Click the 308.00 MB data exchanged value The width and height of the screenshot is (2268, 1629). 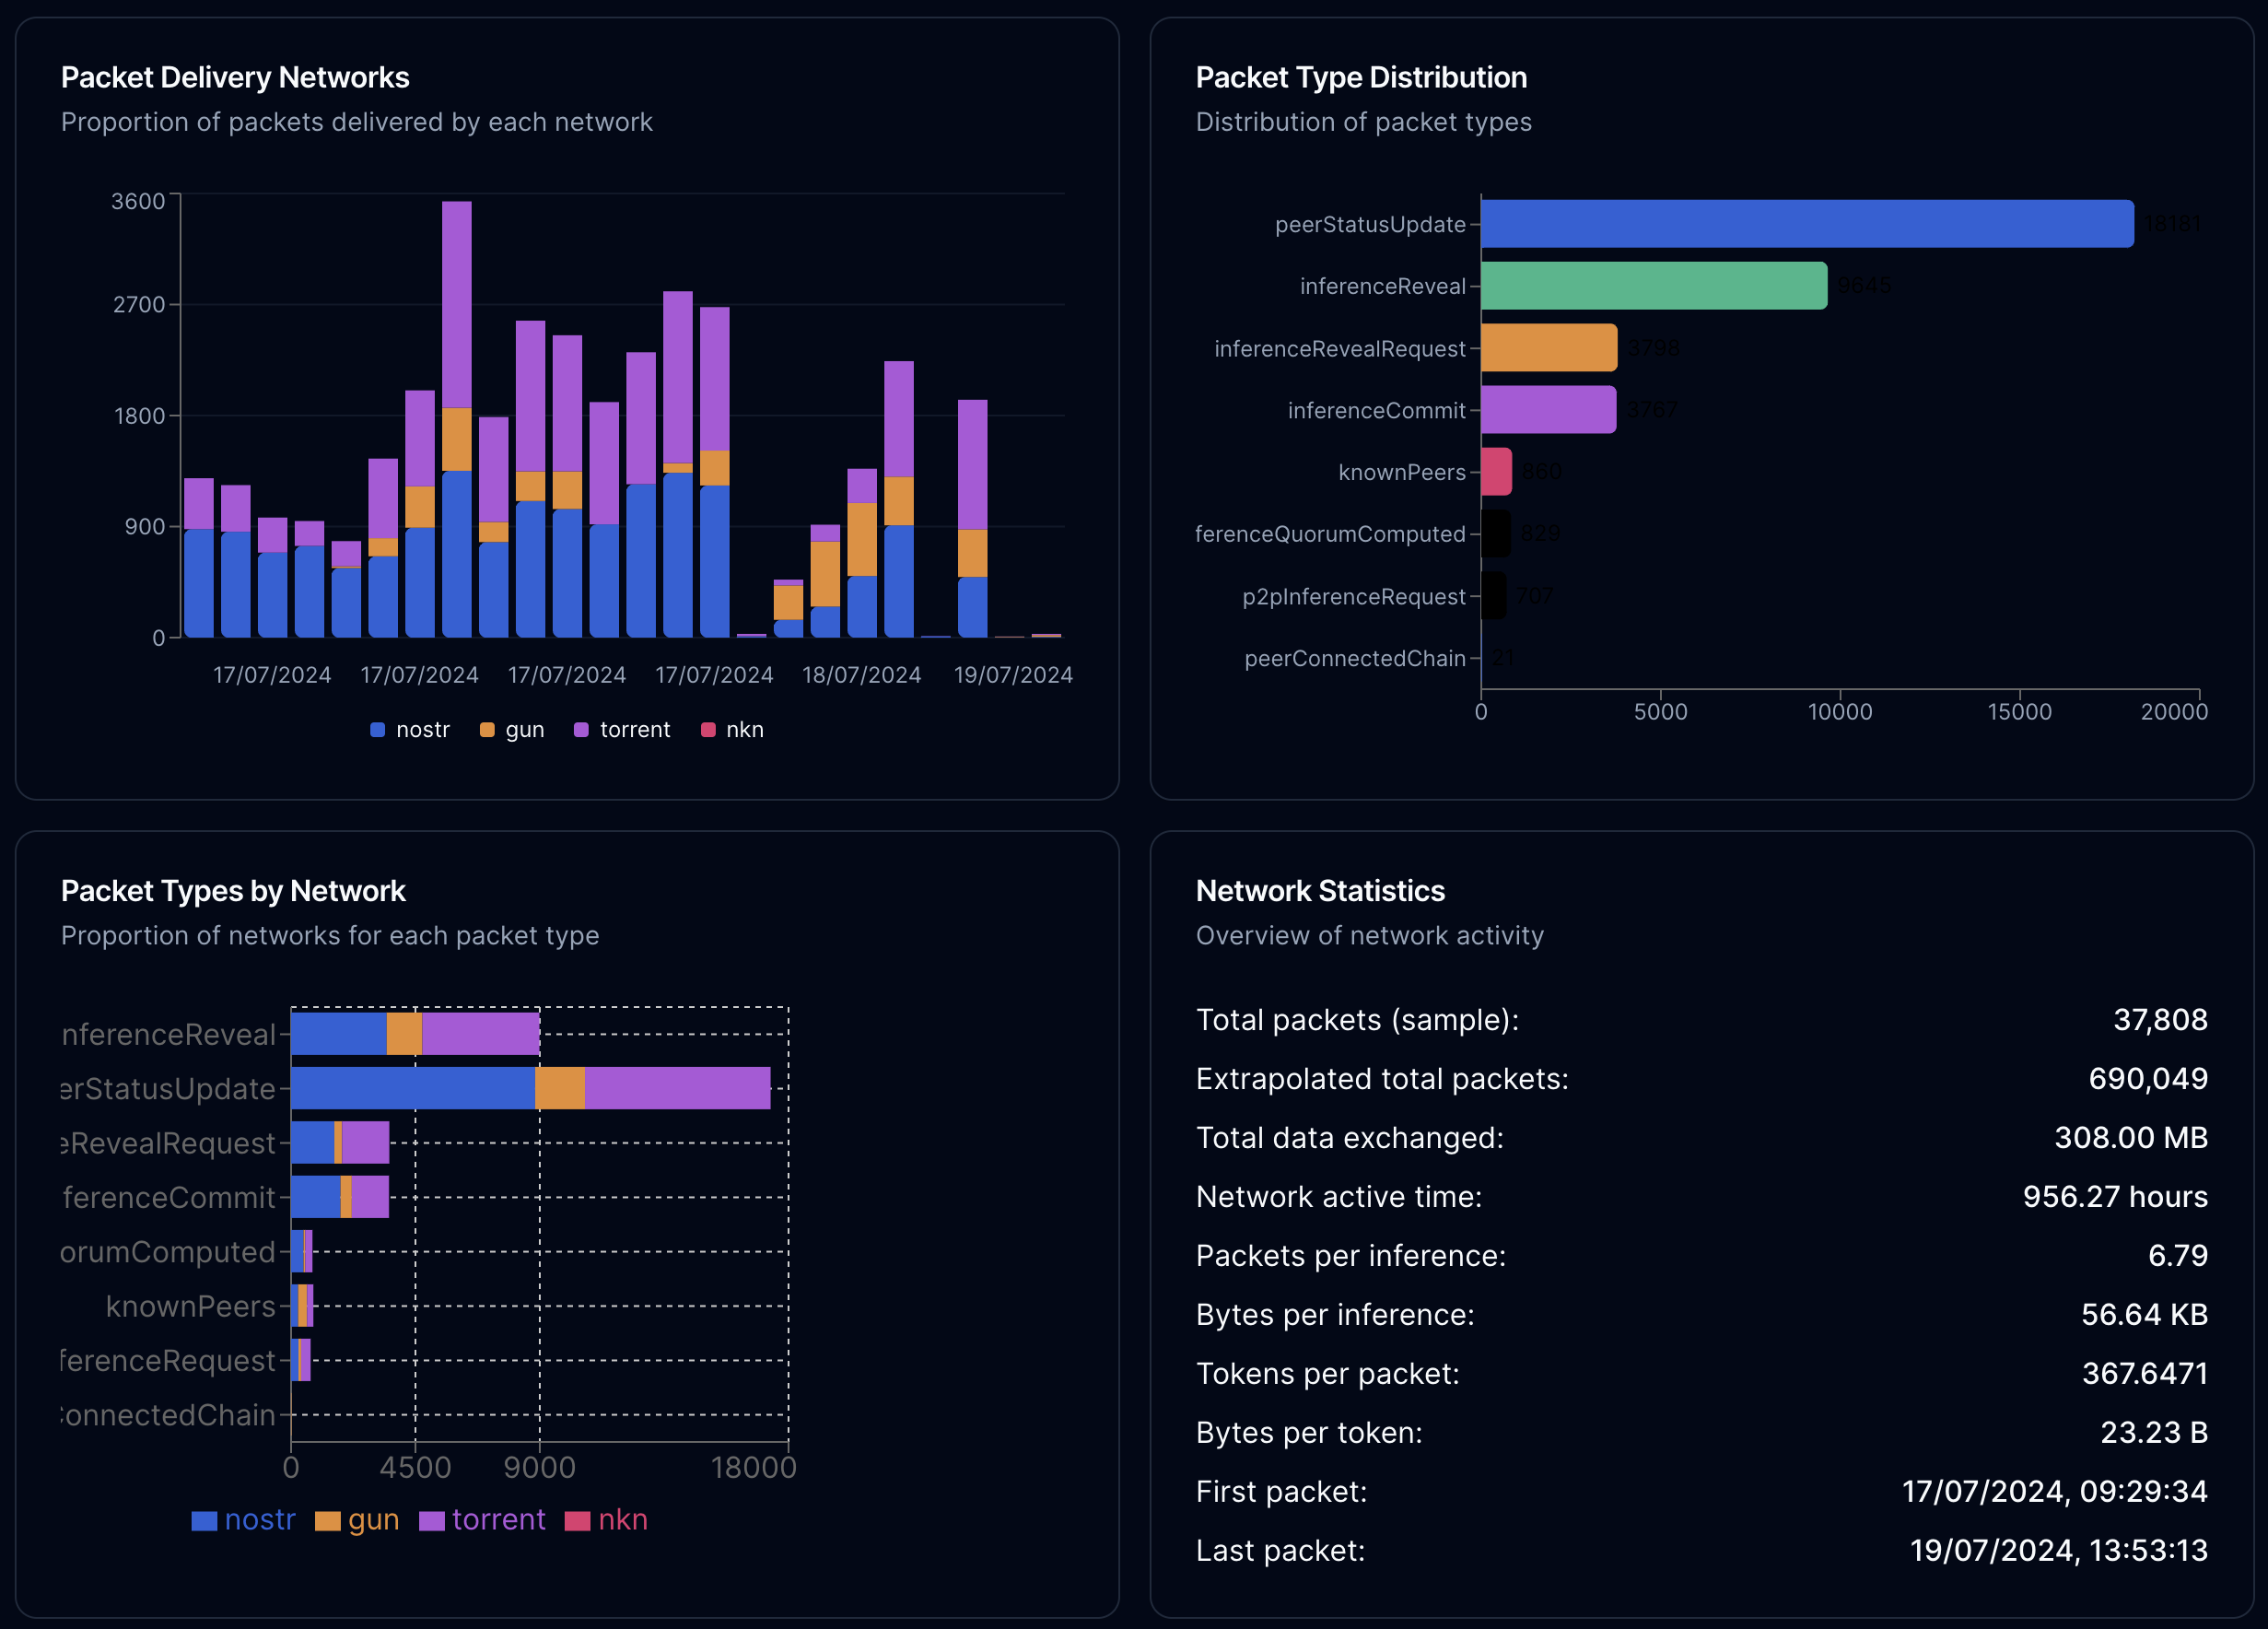click(2131, 1138)
